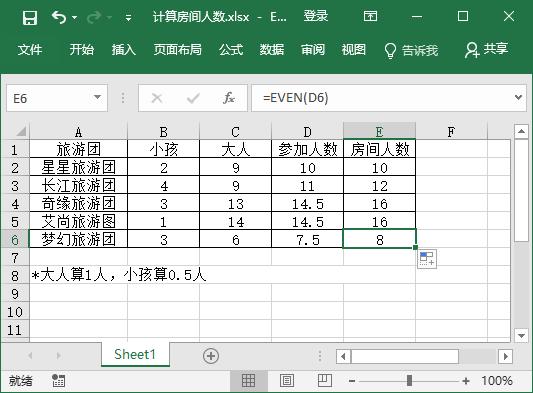Click the 参加人数 header cell
Image resolution: width=533 pixels, height=393 pixels.
click(307, 149)
